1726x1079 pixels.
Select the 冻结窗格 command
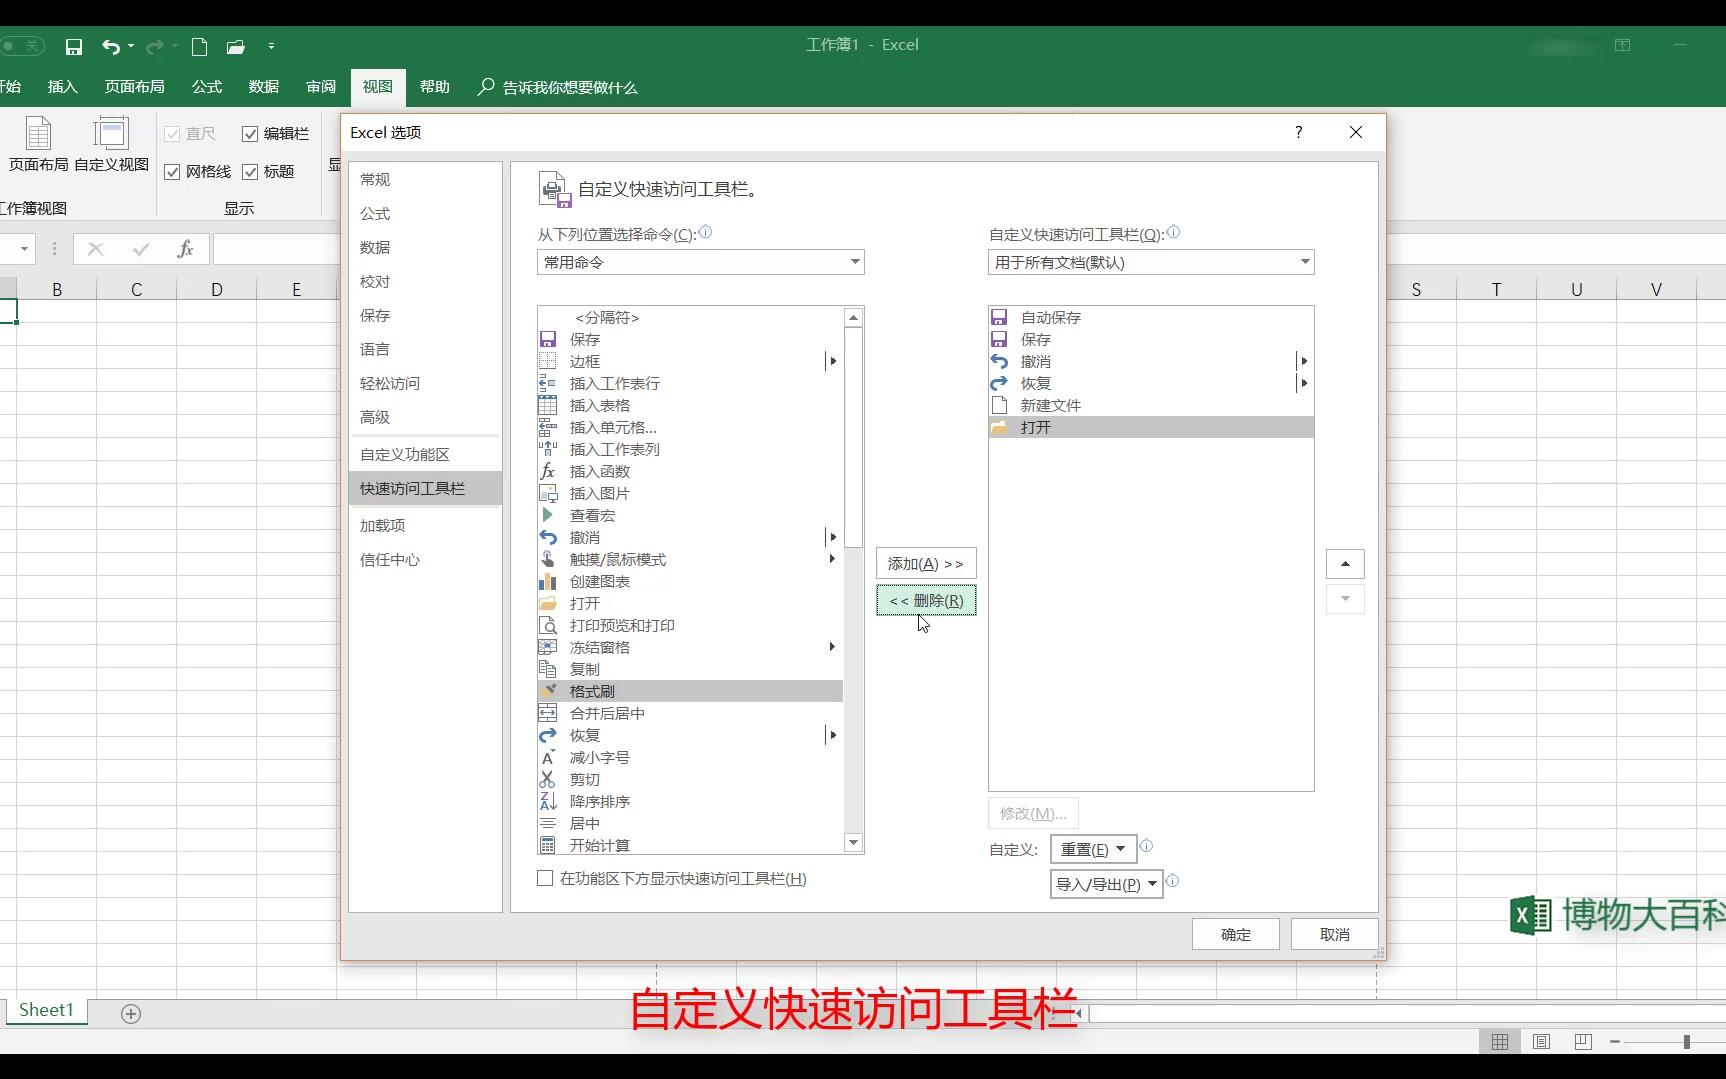(690, 647)
